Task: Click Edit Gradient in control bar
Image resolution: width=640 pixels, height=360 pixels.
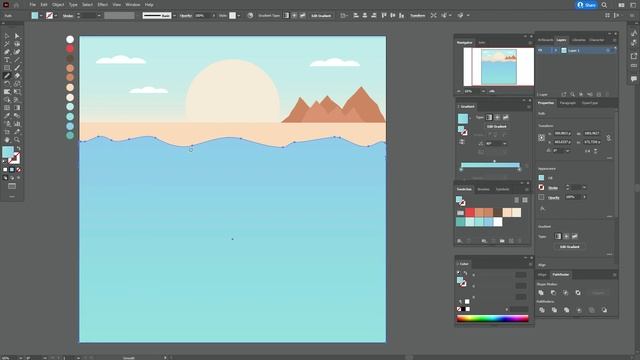Action: tap(321, 16)
